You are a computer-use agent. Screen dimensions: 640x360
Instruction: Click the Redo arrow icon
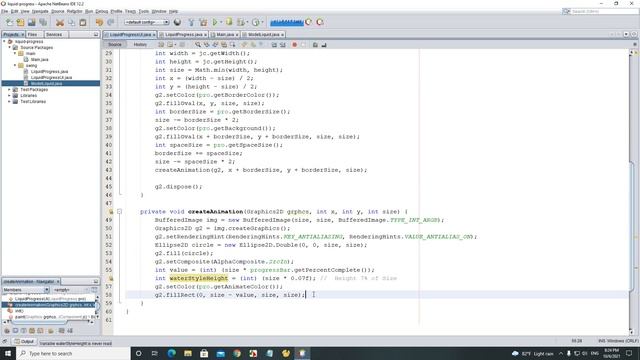coord(111,22)
